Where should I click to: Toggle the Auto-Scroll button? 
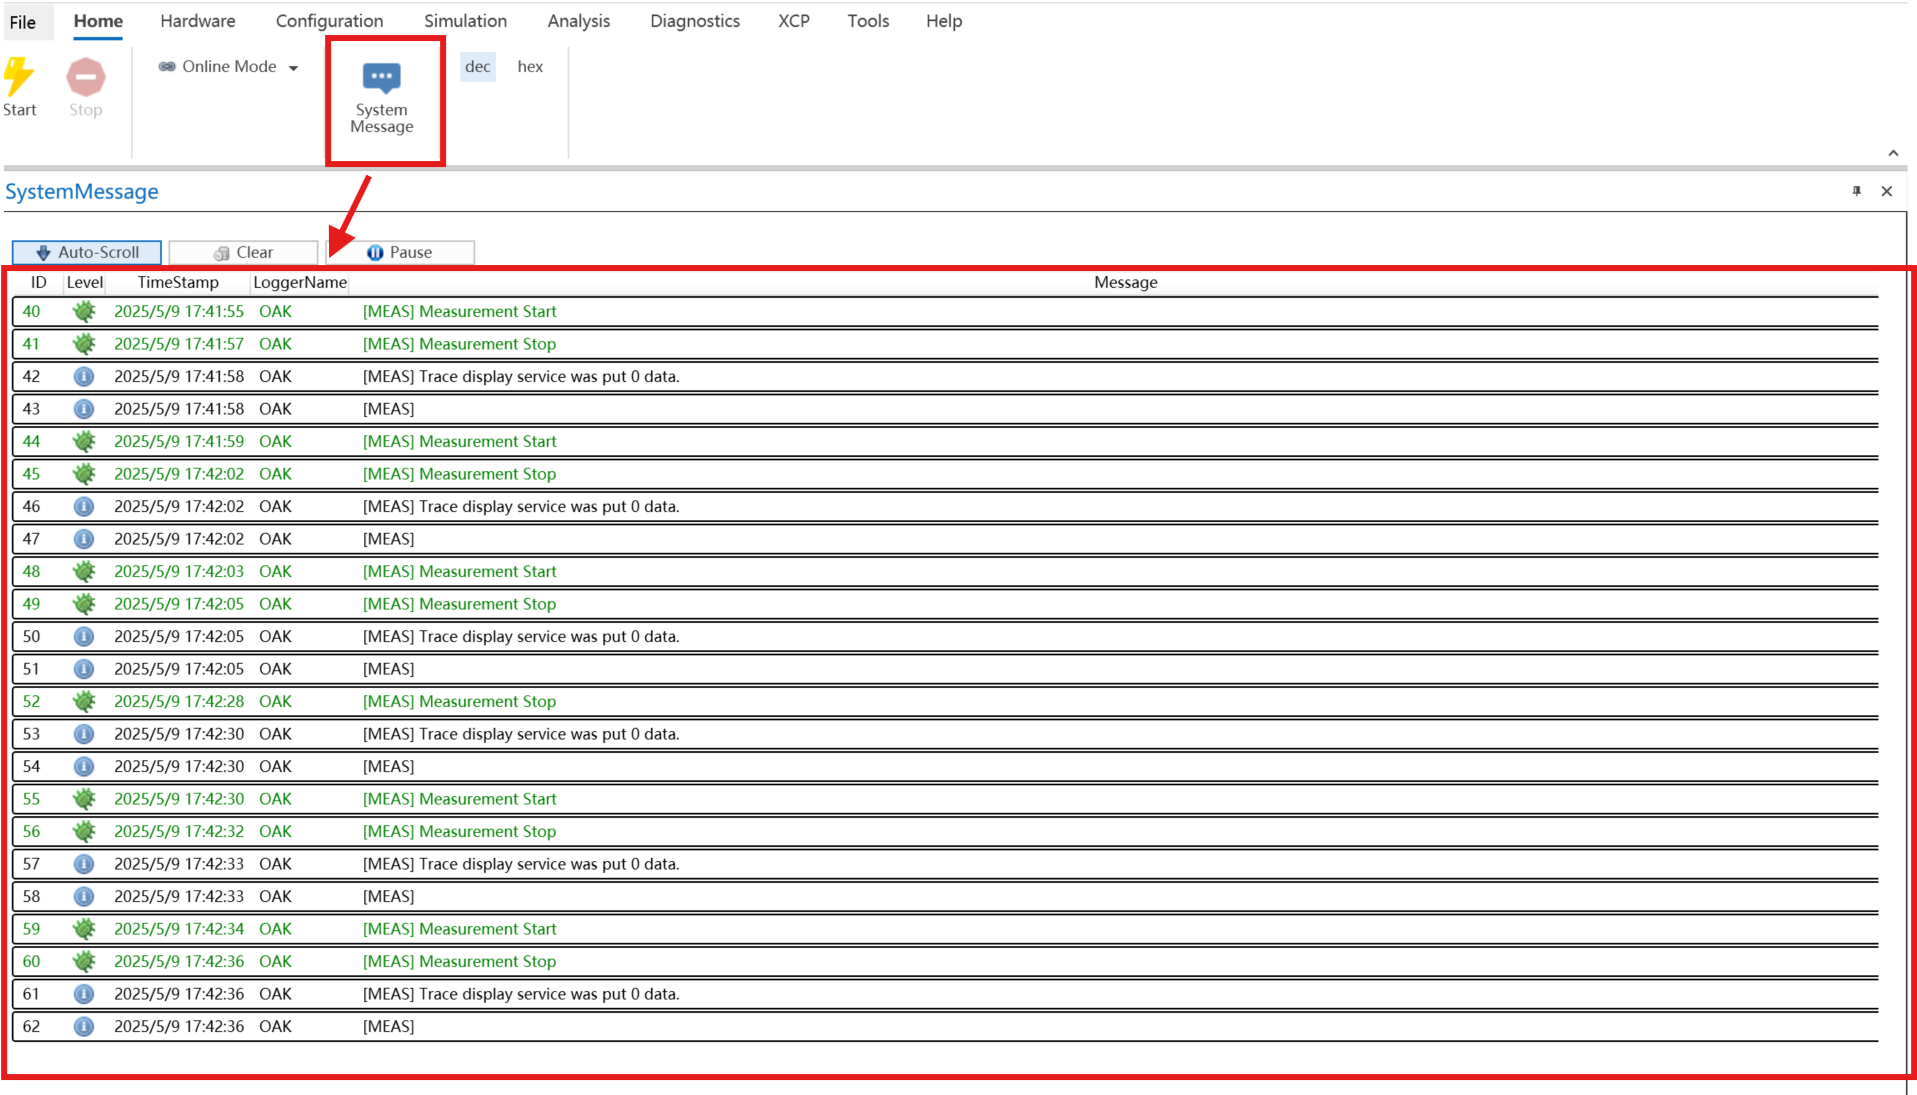pyautogui.click(x=87, y=252)
